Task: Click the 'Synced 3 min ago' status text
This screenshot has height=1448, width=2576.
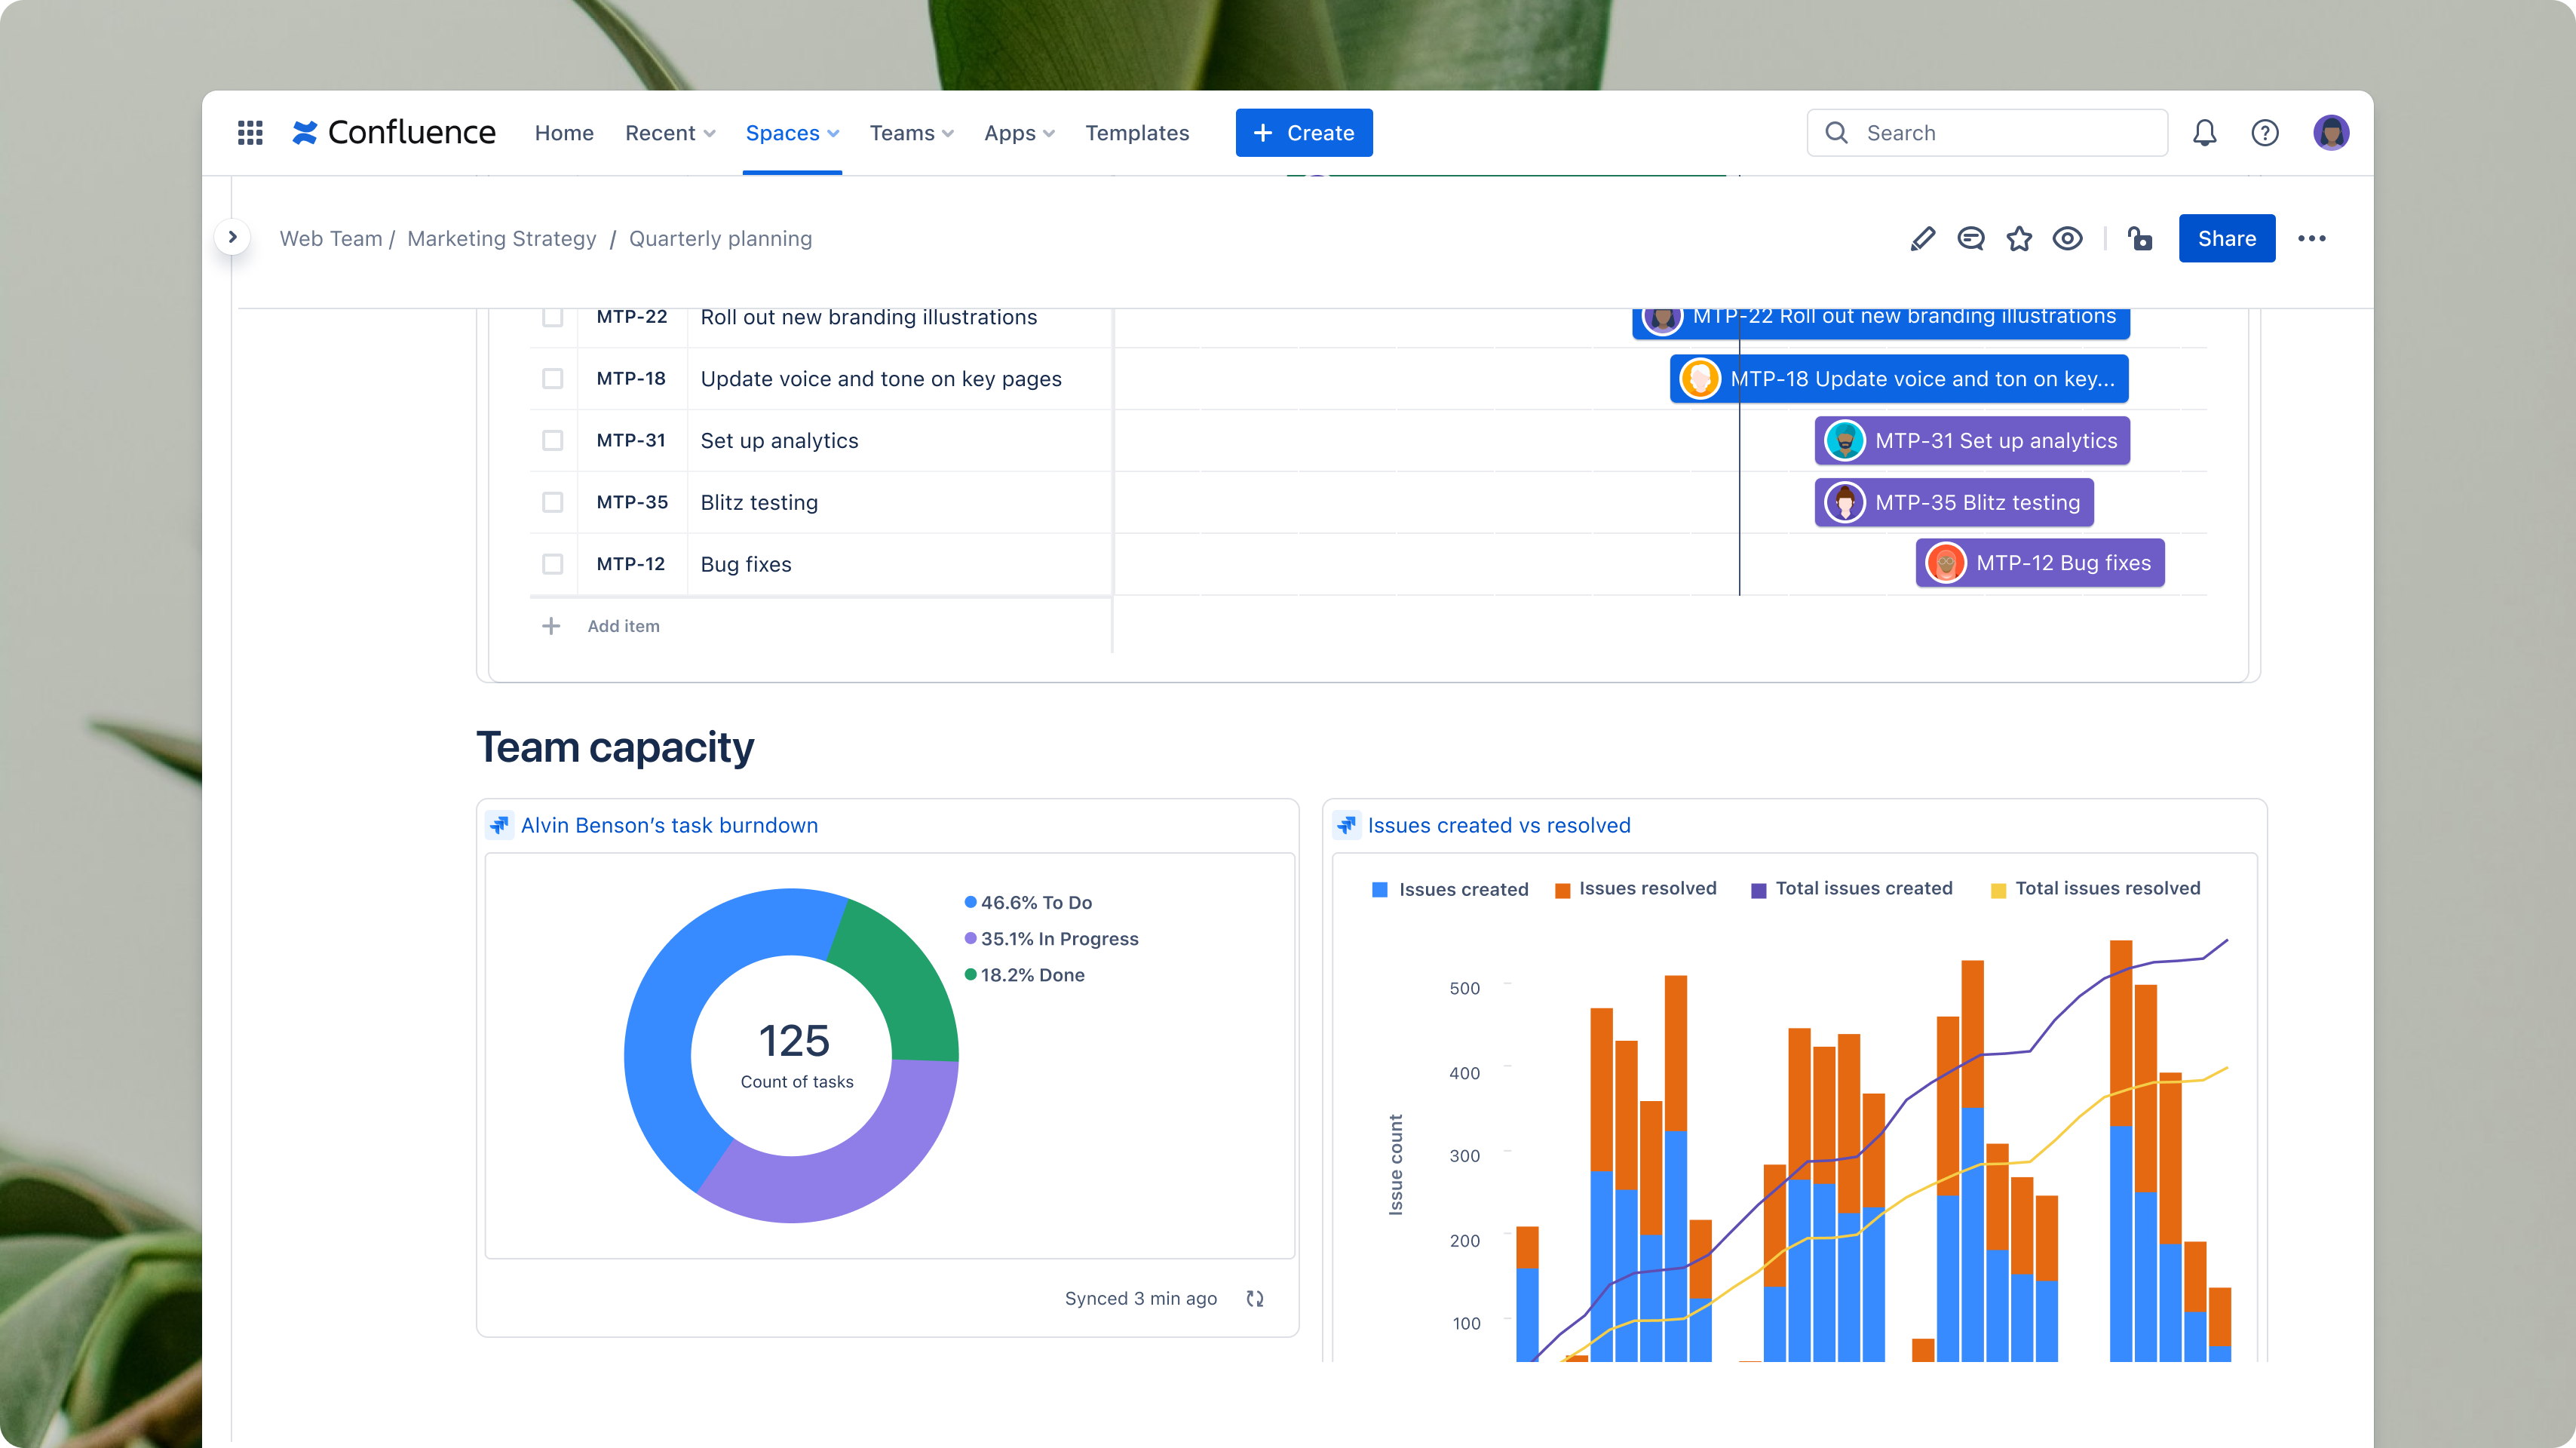Action: point(1141,1298)
